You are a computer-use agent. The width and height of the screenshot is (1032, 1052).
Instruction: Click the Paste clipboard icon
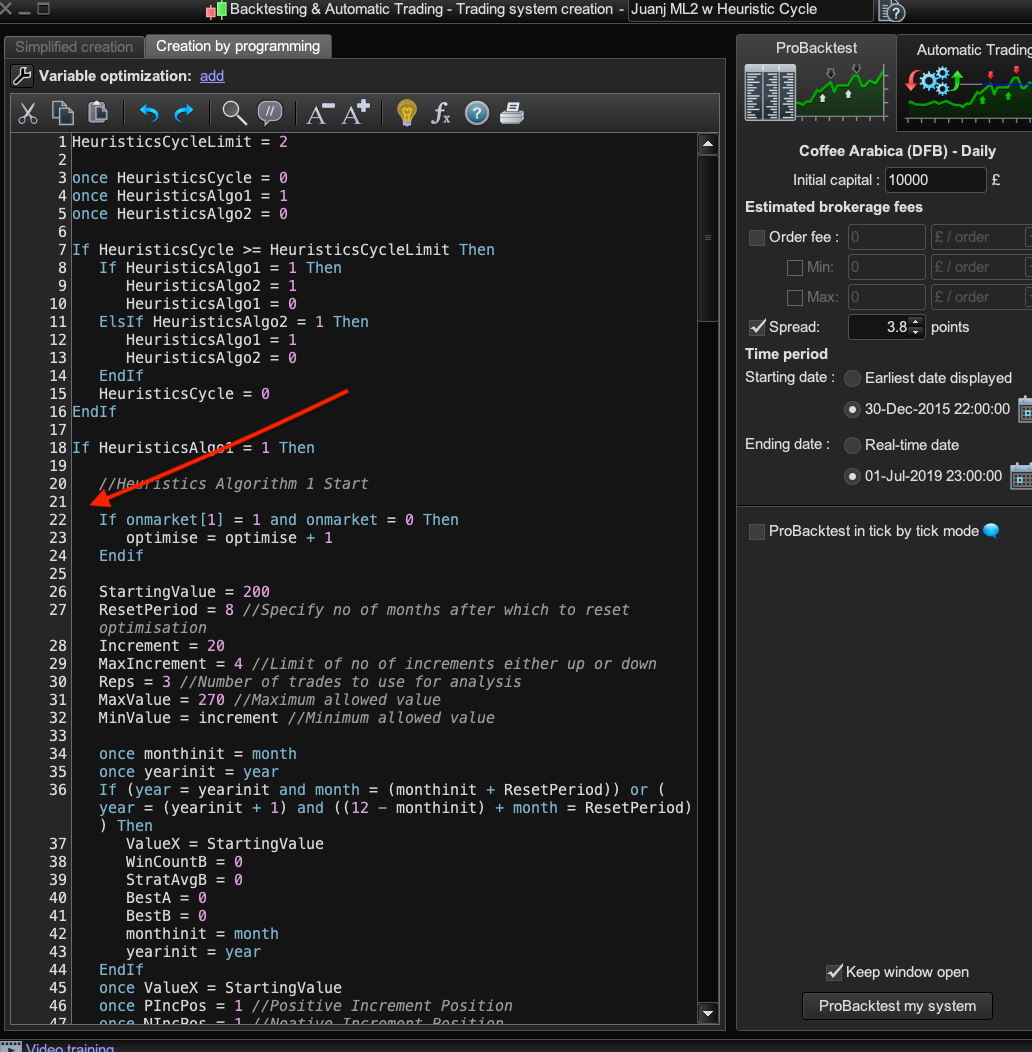[97, 113]
